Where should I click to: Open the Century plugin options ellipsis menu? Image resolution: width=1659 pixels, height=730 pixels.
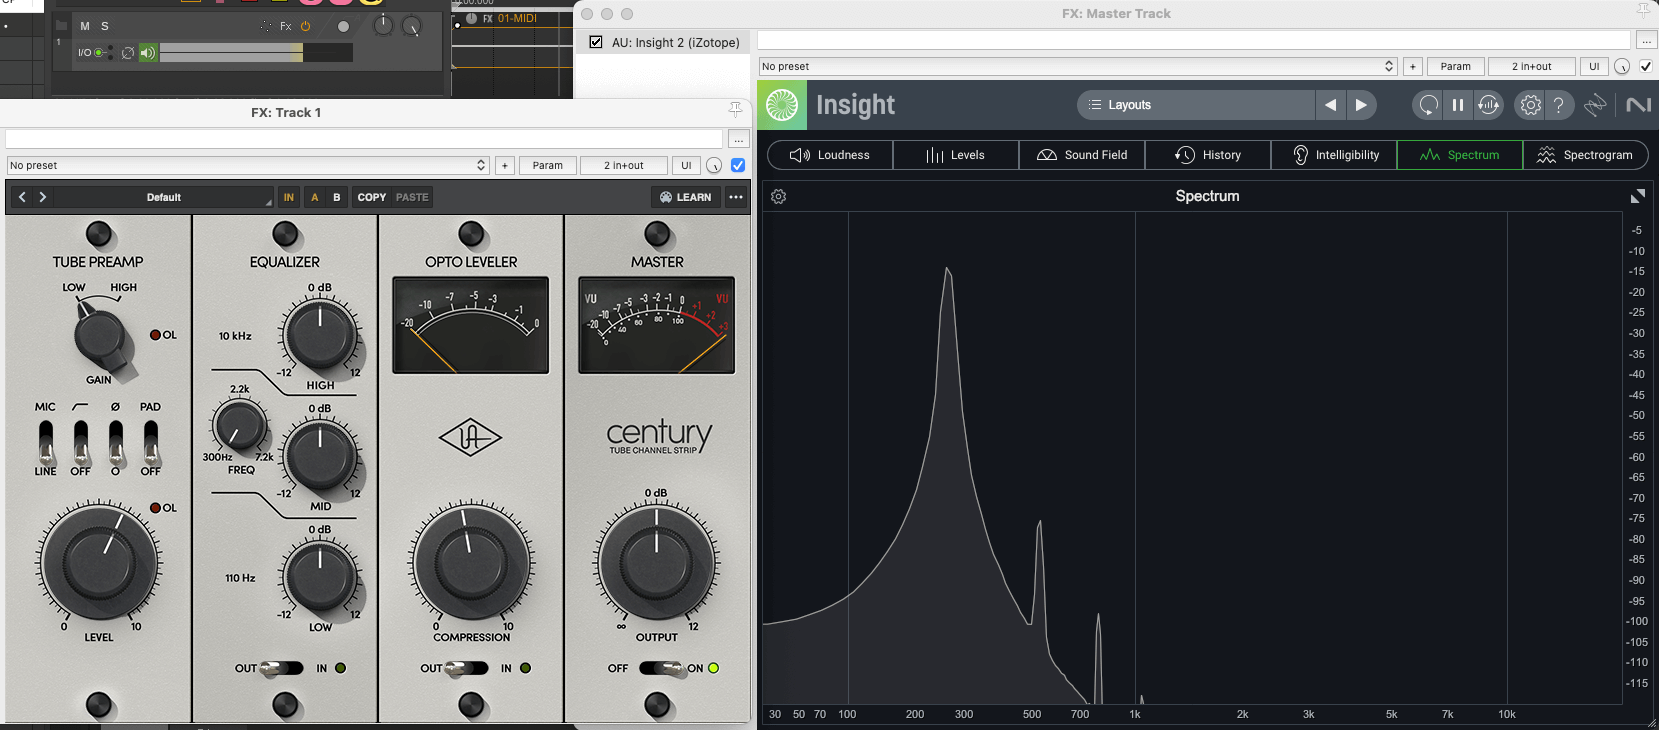(736, 197)
